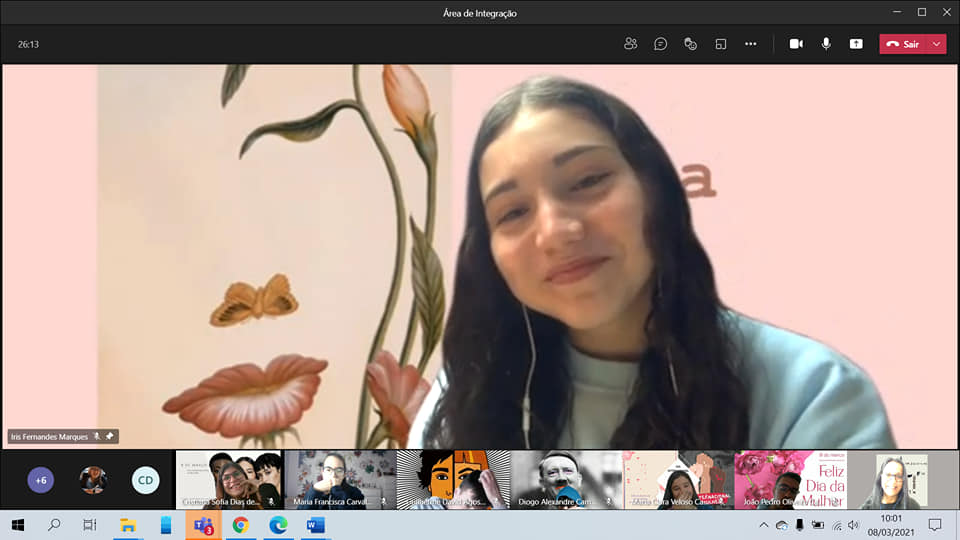Select the CD initials participant avatar
The height and width of the screenshot is (540, 960).
[x=146, y=481]
